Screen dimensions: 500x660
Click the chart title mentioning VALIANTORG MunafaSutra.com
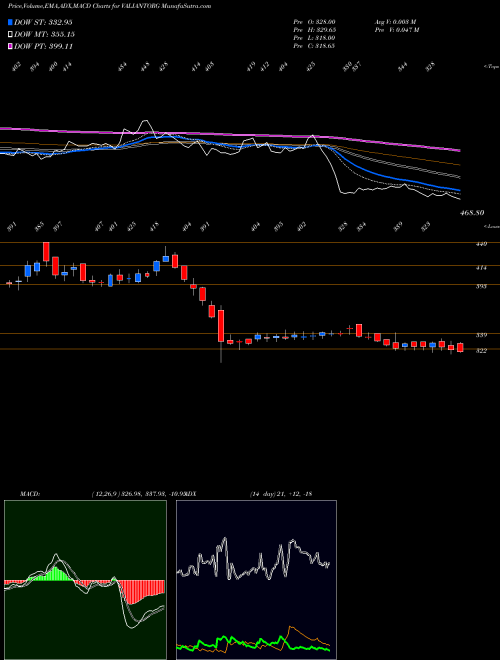click(109, 6)
